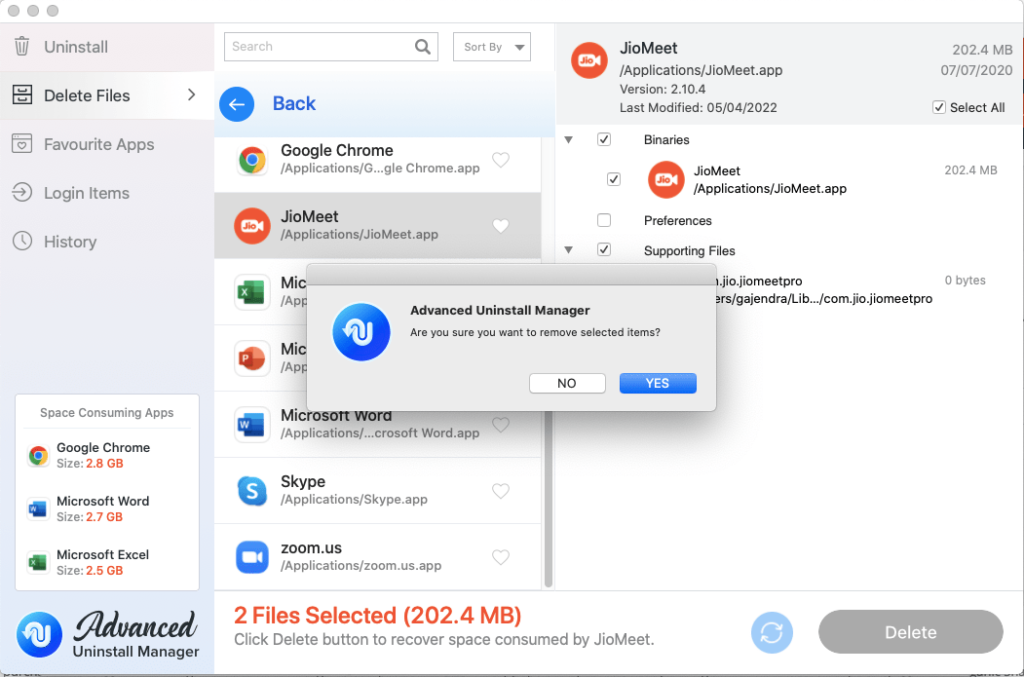Click the JioMeet icon in app list

pos(252,226)
